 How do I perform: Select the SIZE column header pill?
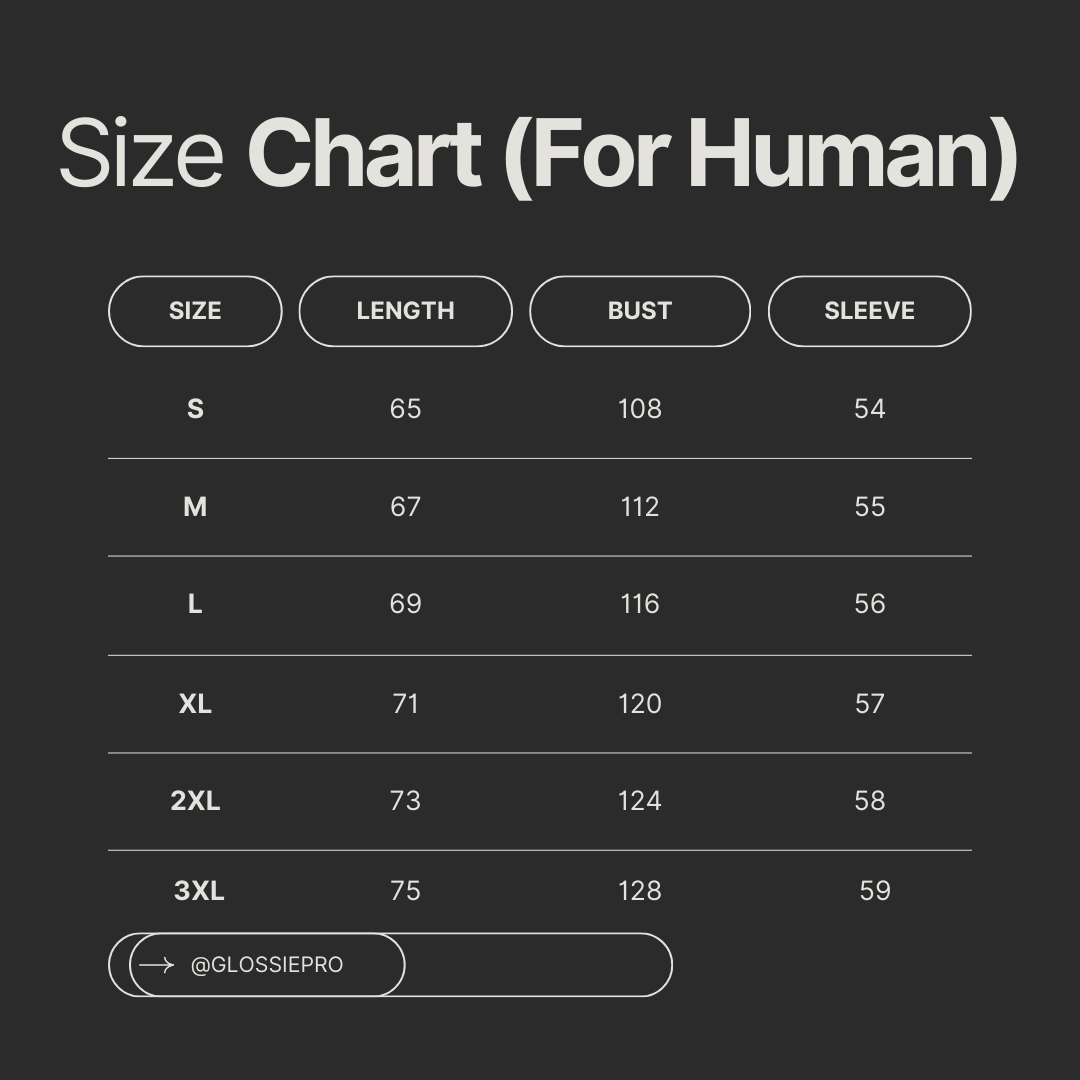[195, 311]
